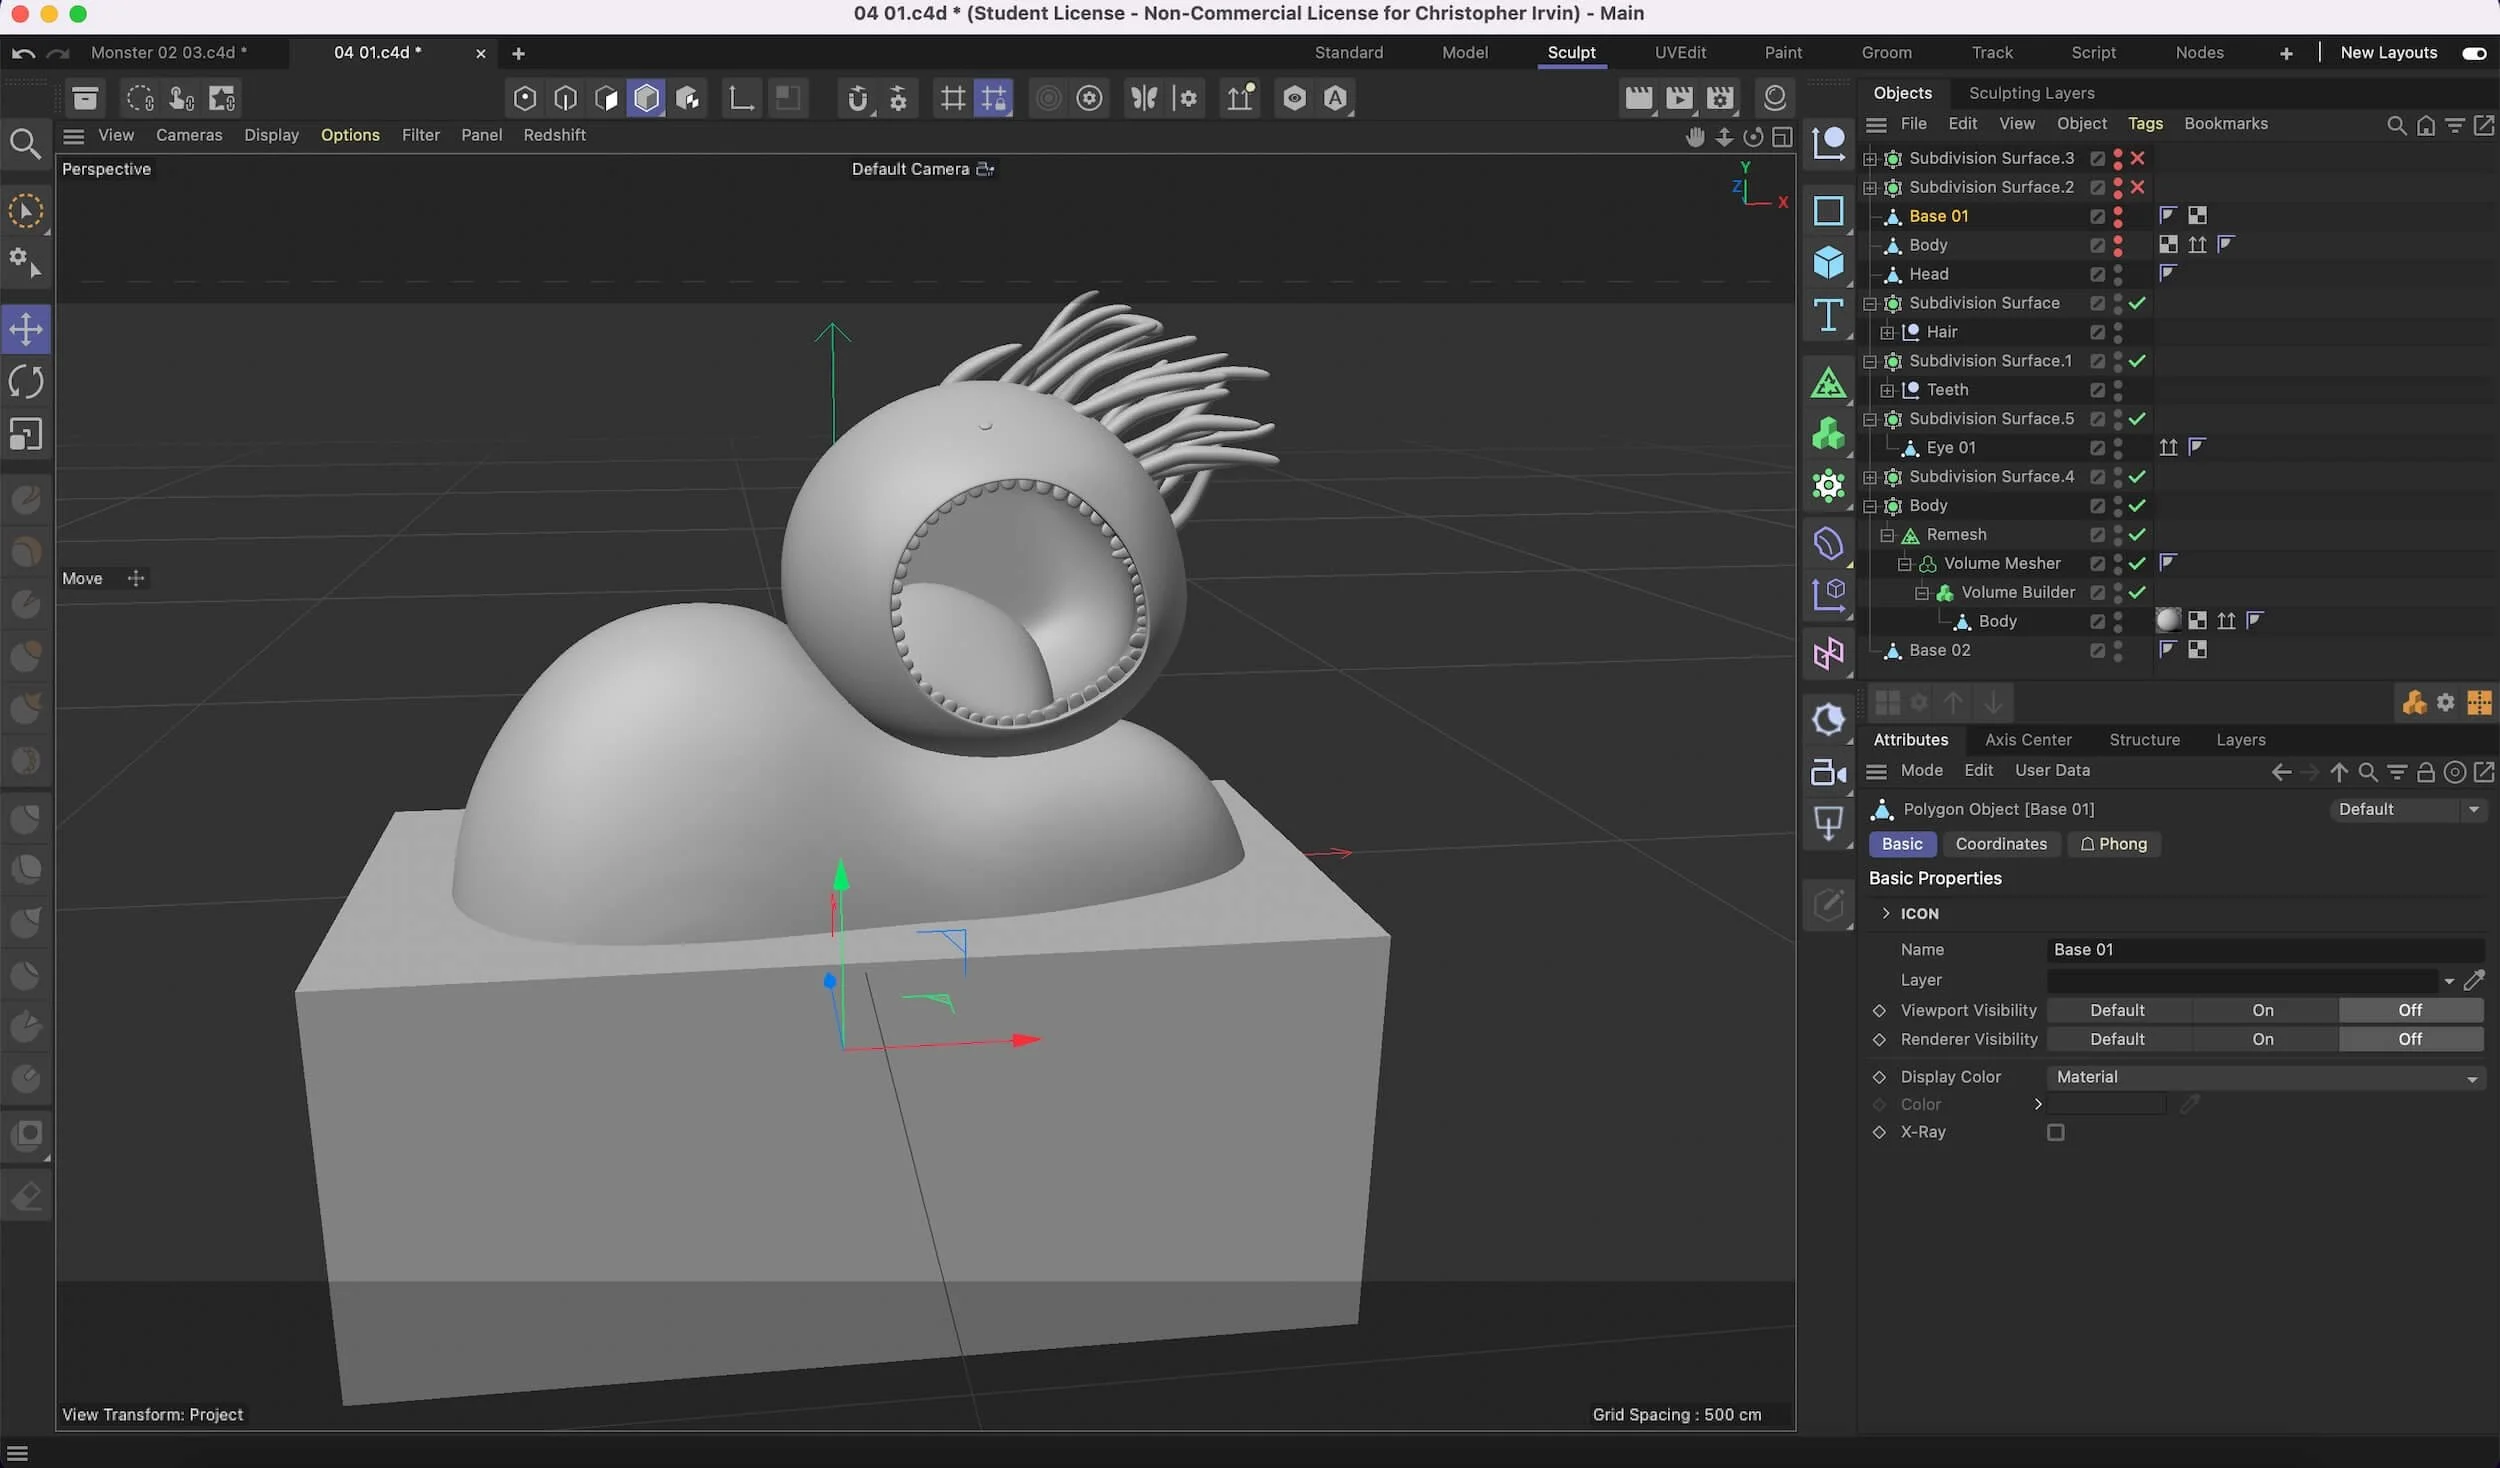Expand the ICON section

(x=1886, y=913)
